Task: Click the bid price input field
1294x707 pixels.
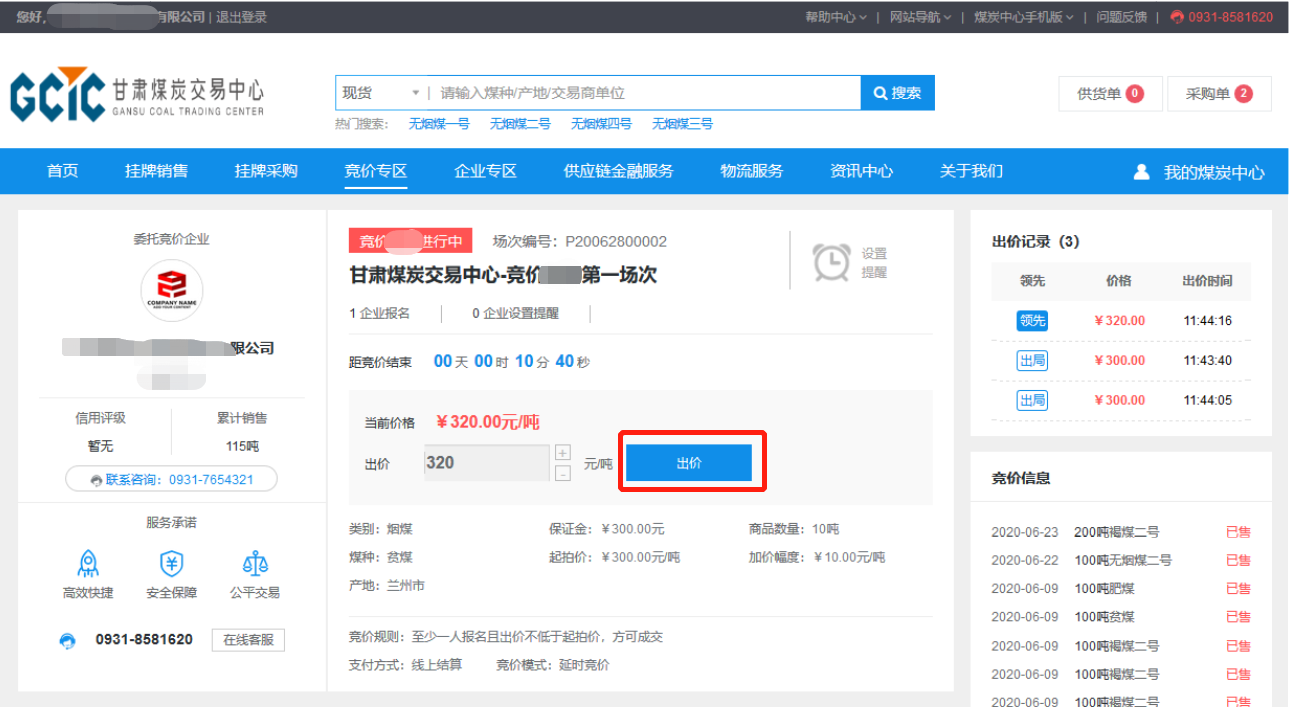Action: 487,463
